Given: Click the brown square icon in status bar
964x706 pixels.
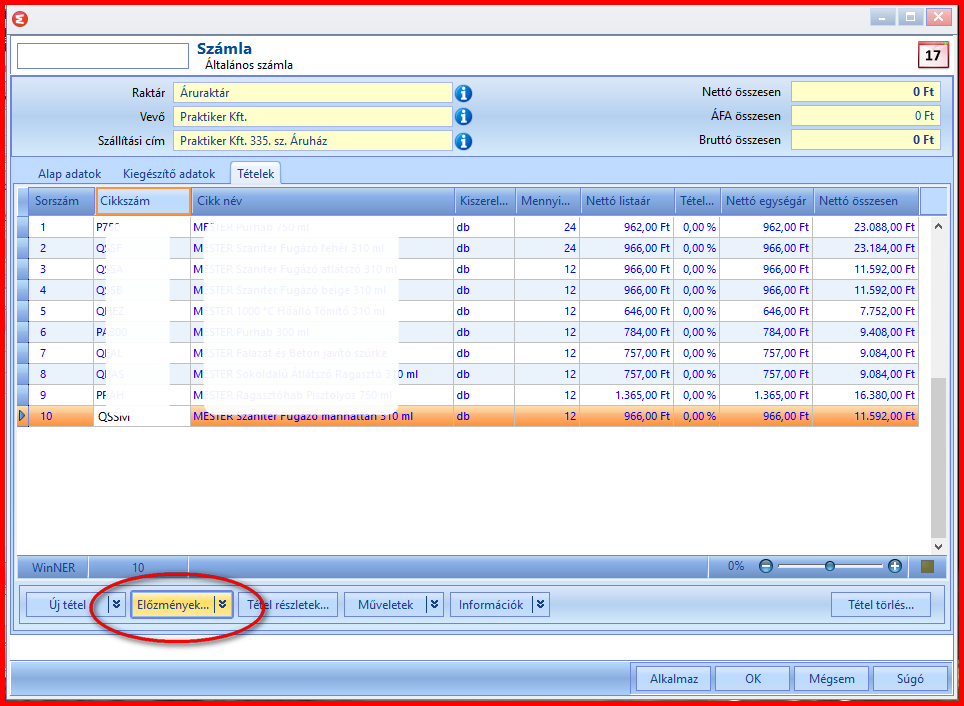Looking at the screenshot, I should click(x=928, y=566).
